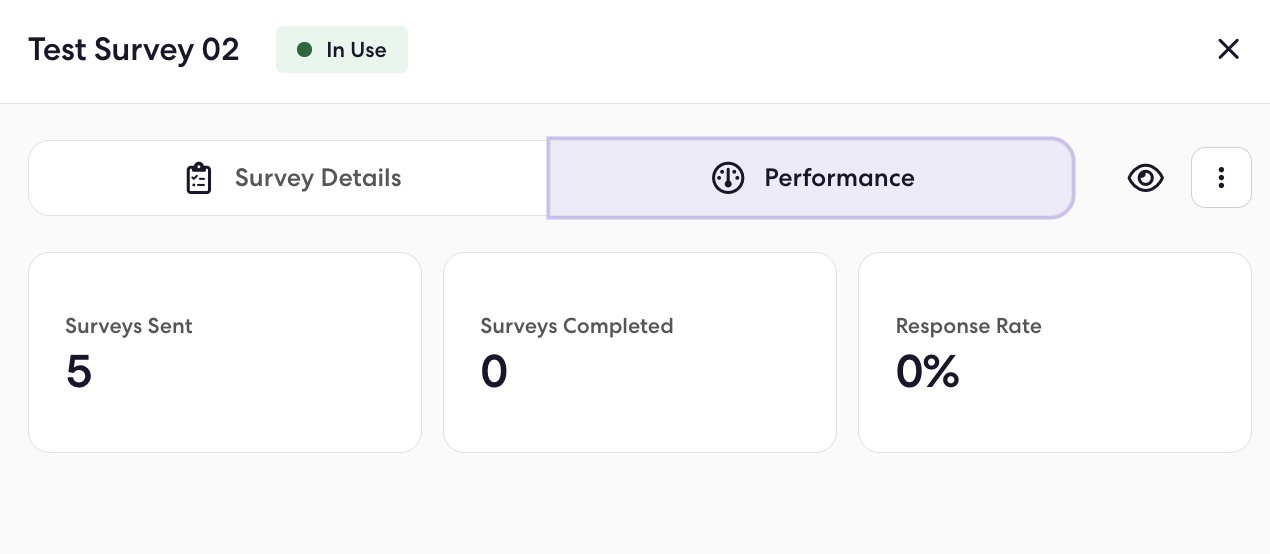
Task: Click the Surveys Sent value 5
Action: coord(79,372)
